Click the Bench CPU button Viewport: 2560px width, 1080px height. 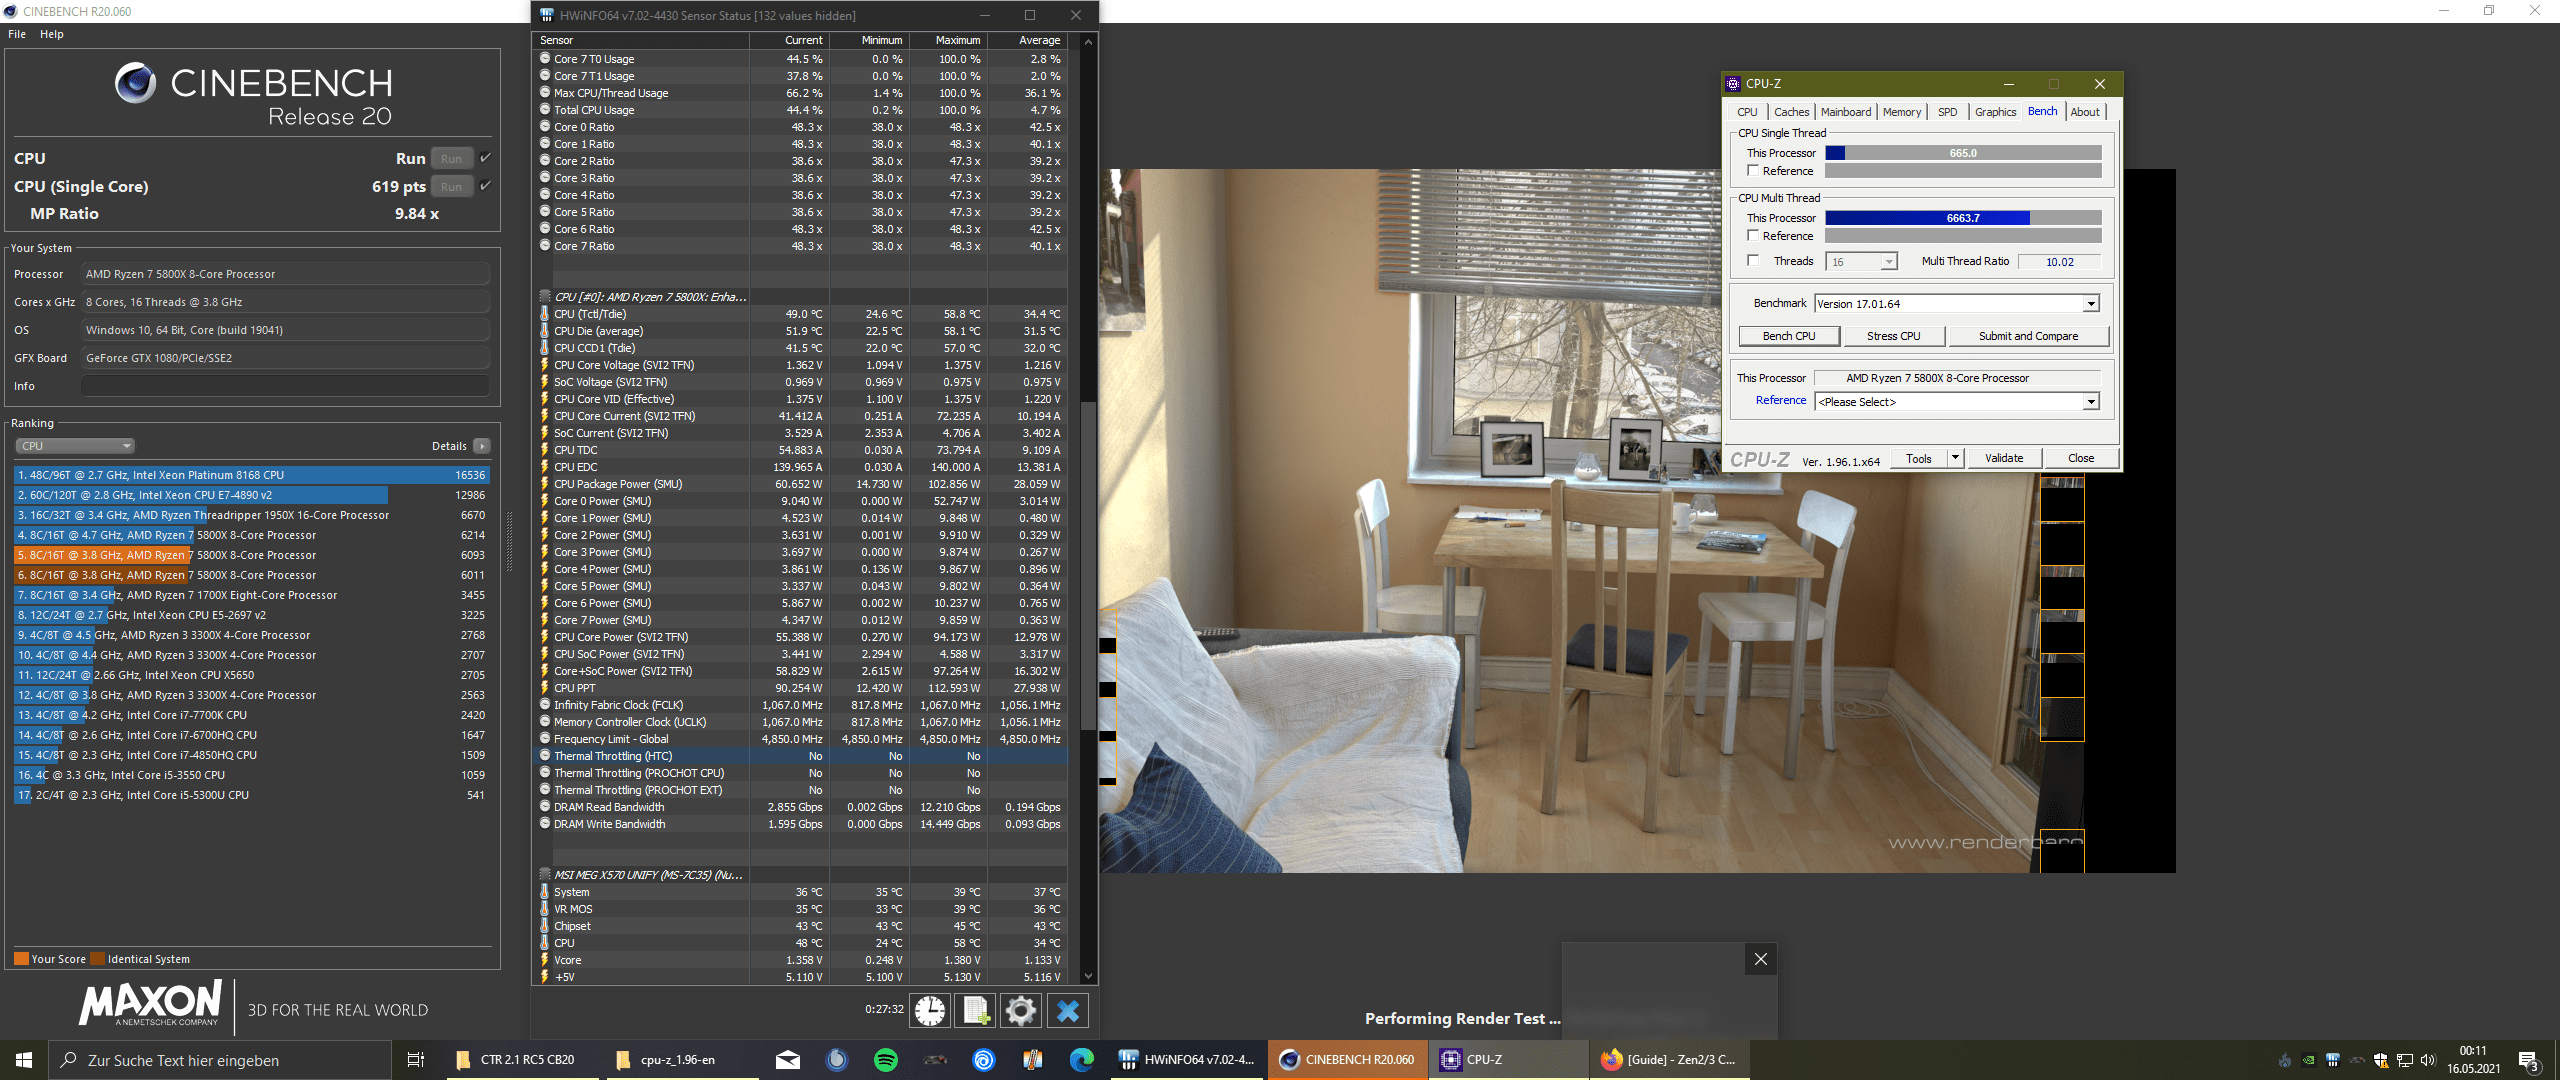click(x=1788, y=336)
